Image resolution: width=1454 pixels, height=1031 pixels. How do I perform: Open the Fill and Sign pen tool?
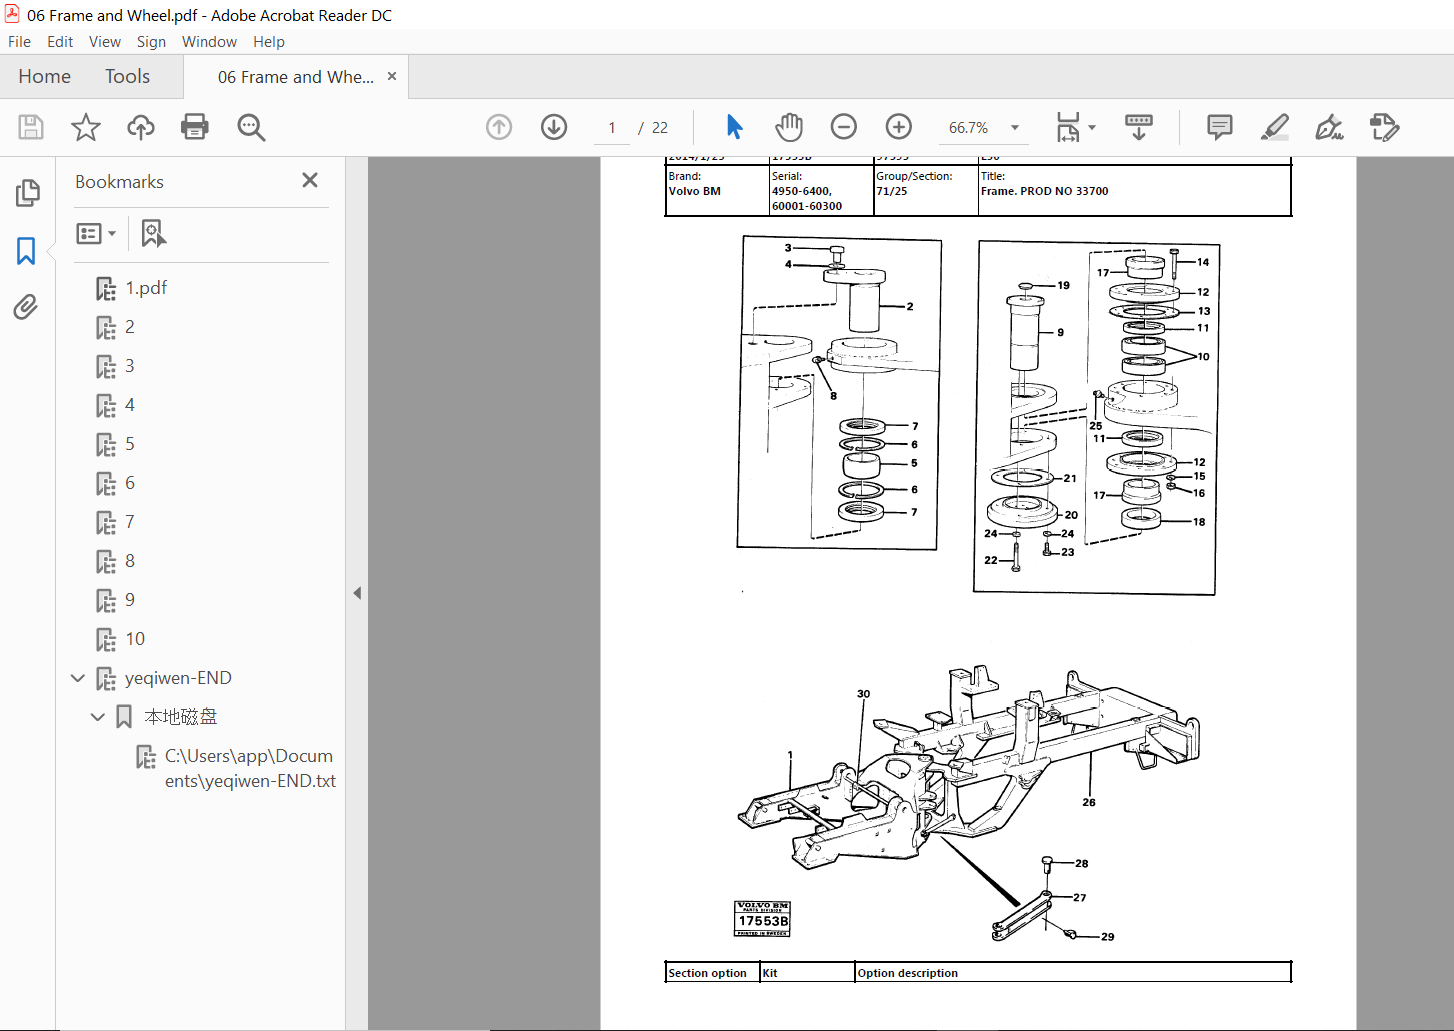pos(1329,127)
